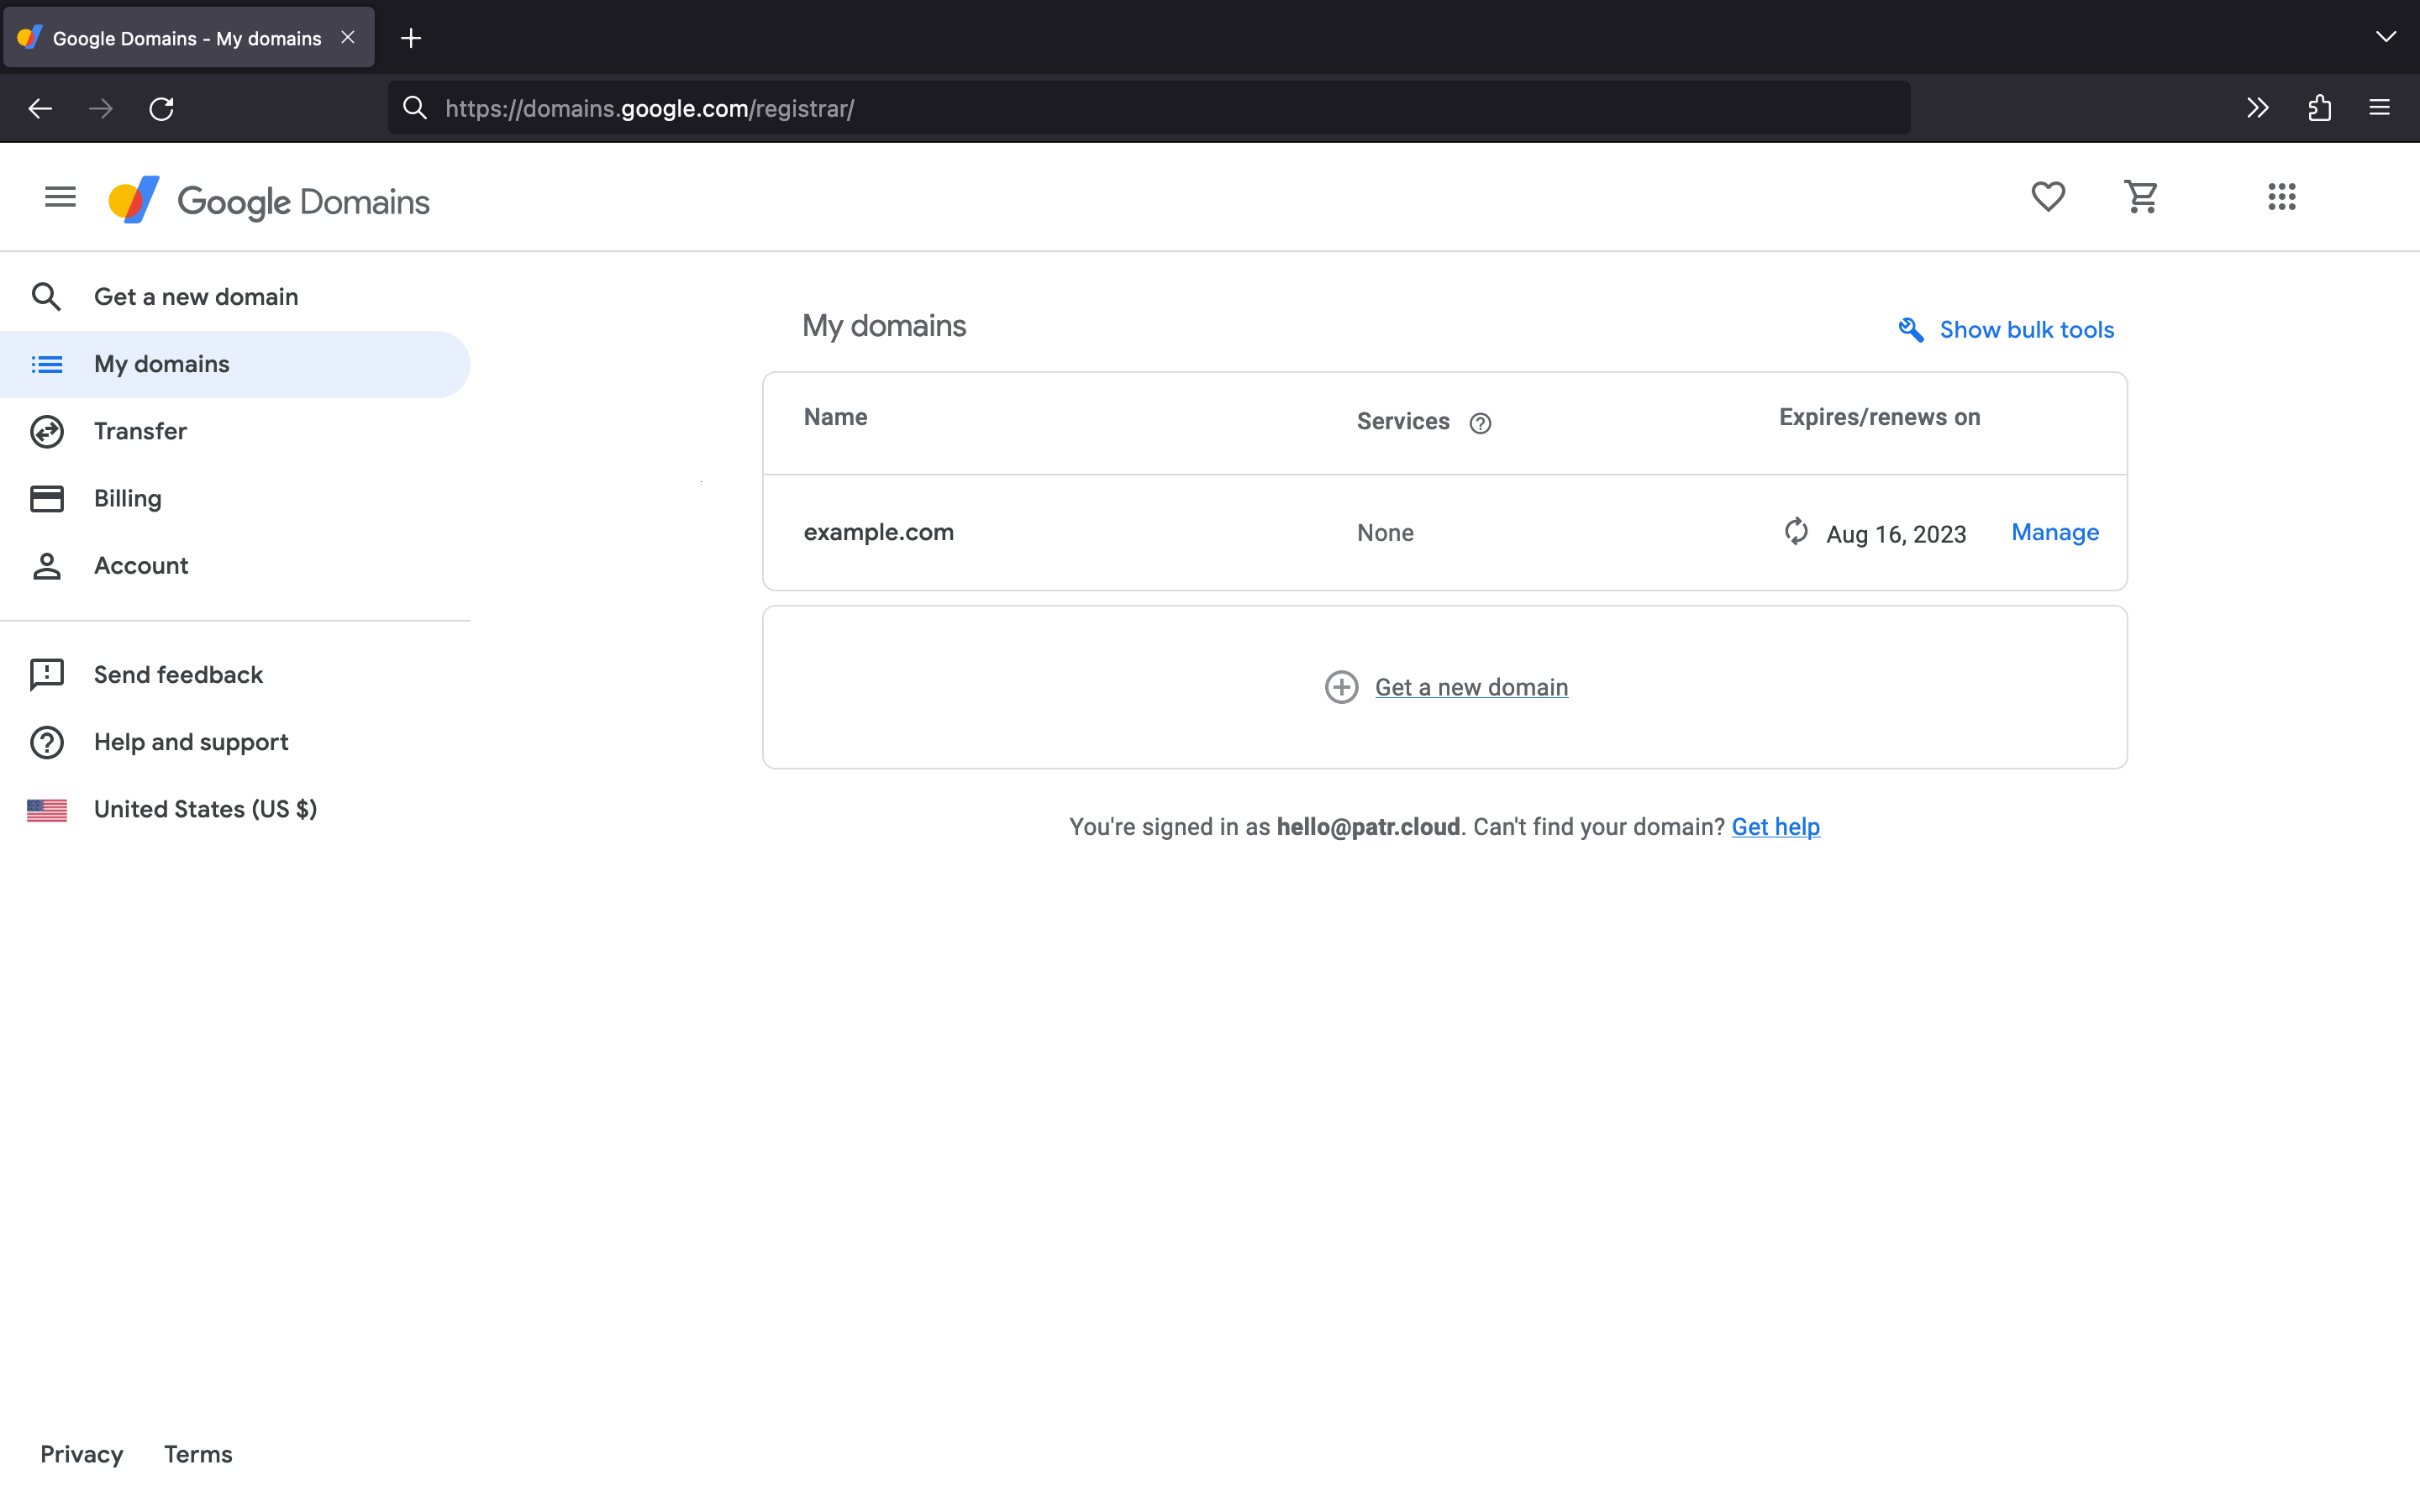Click the toolbar overflow chevrons icon

(x=2258, y=108)
